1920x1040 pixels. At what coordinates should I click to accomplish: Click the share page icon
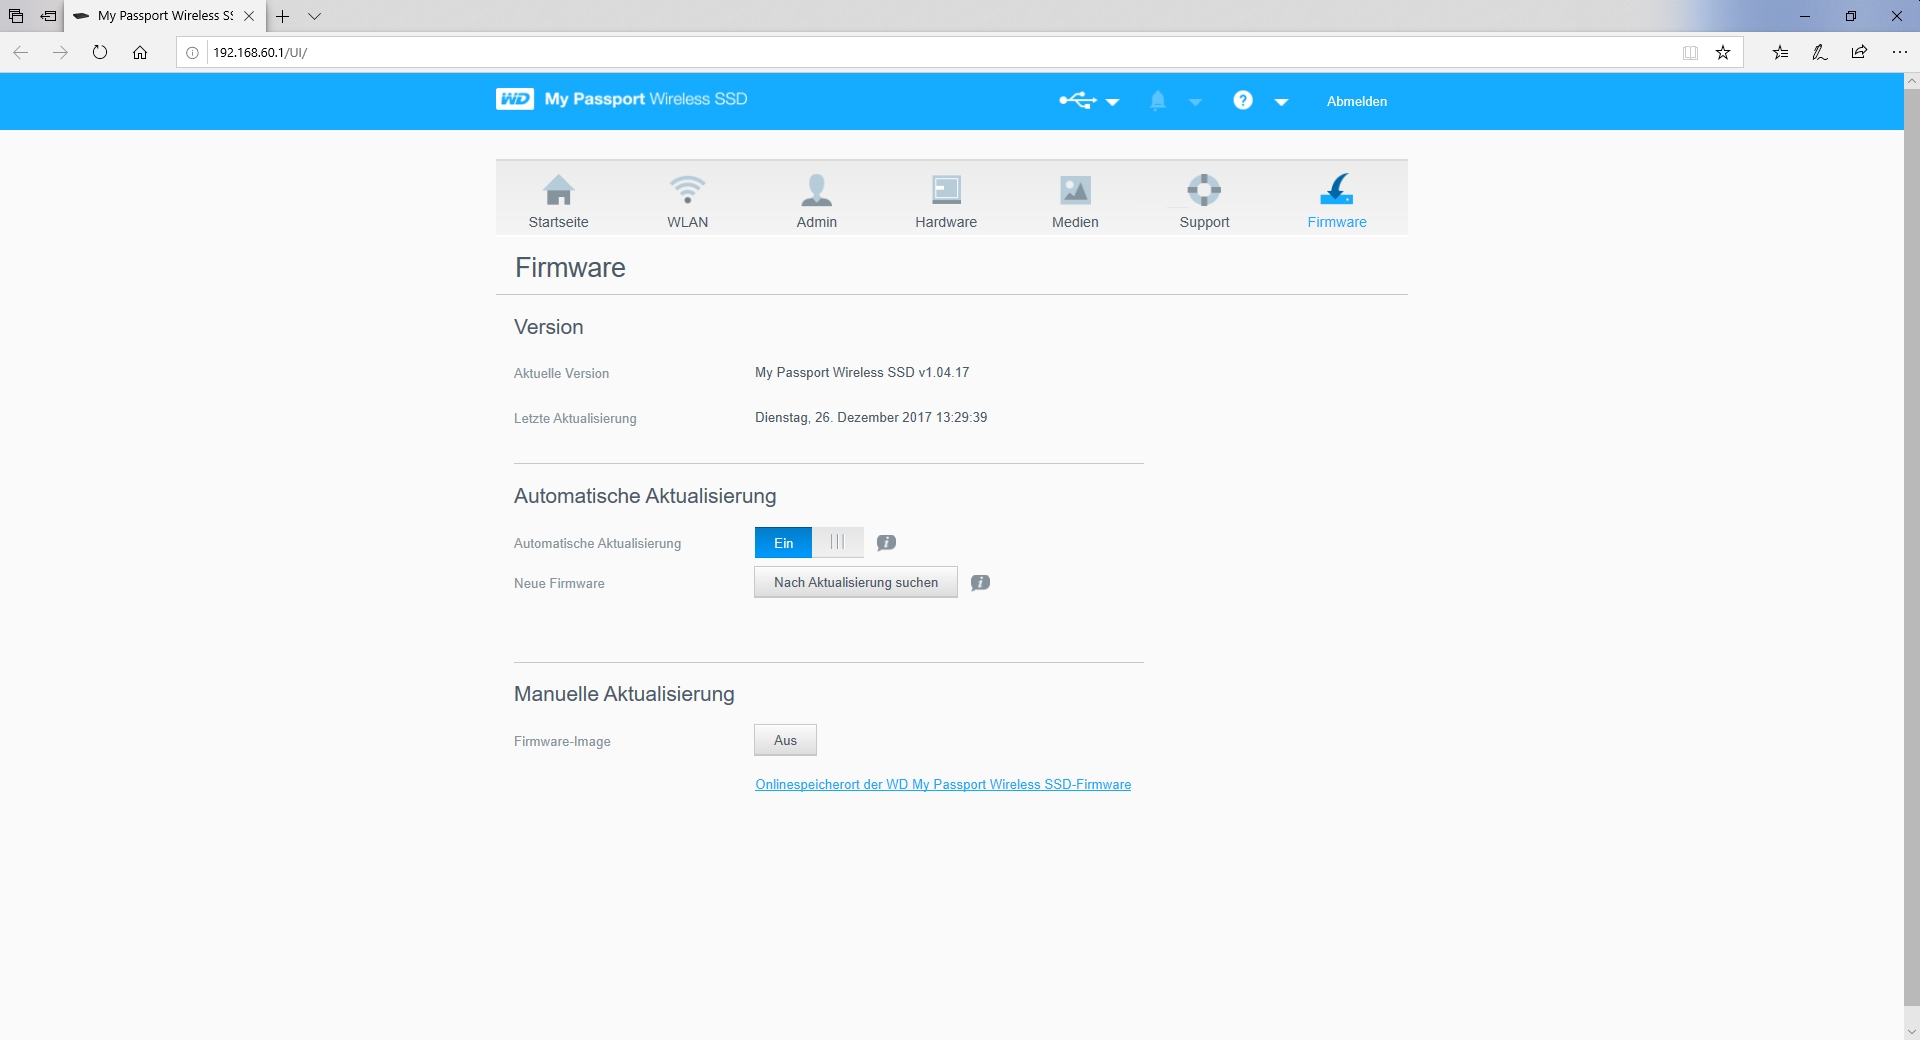click(x=1859, y=53)
